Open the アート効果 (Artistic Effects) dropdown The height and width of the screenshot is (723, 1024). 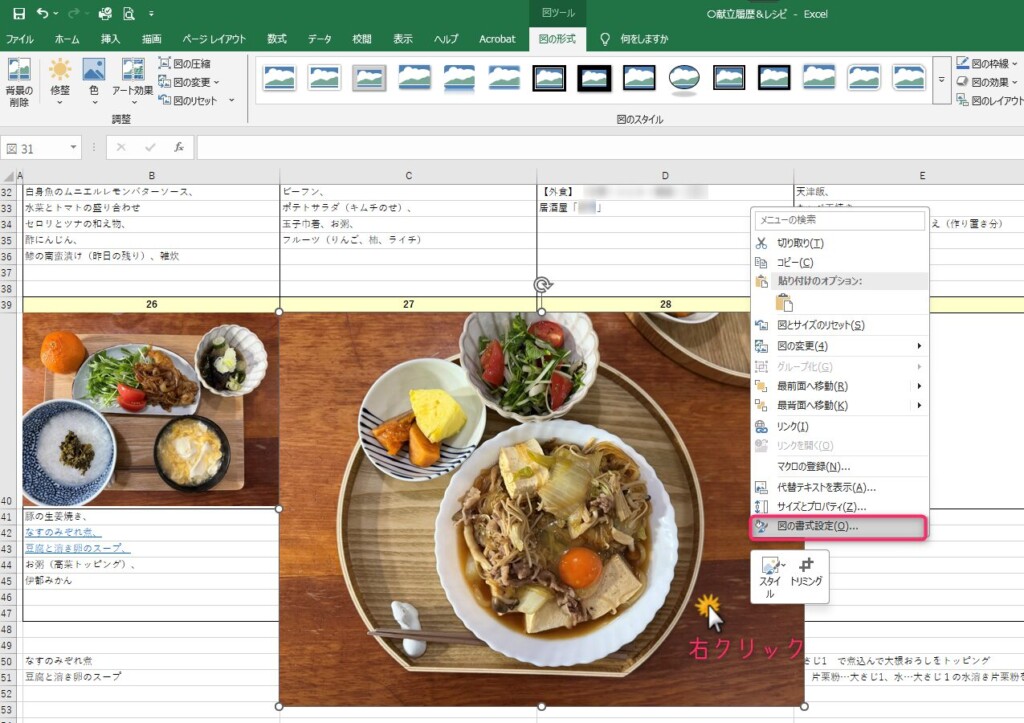[133, 80]
